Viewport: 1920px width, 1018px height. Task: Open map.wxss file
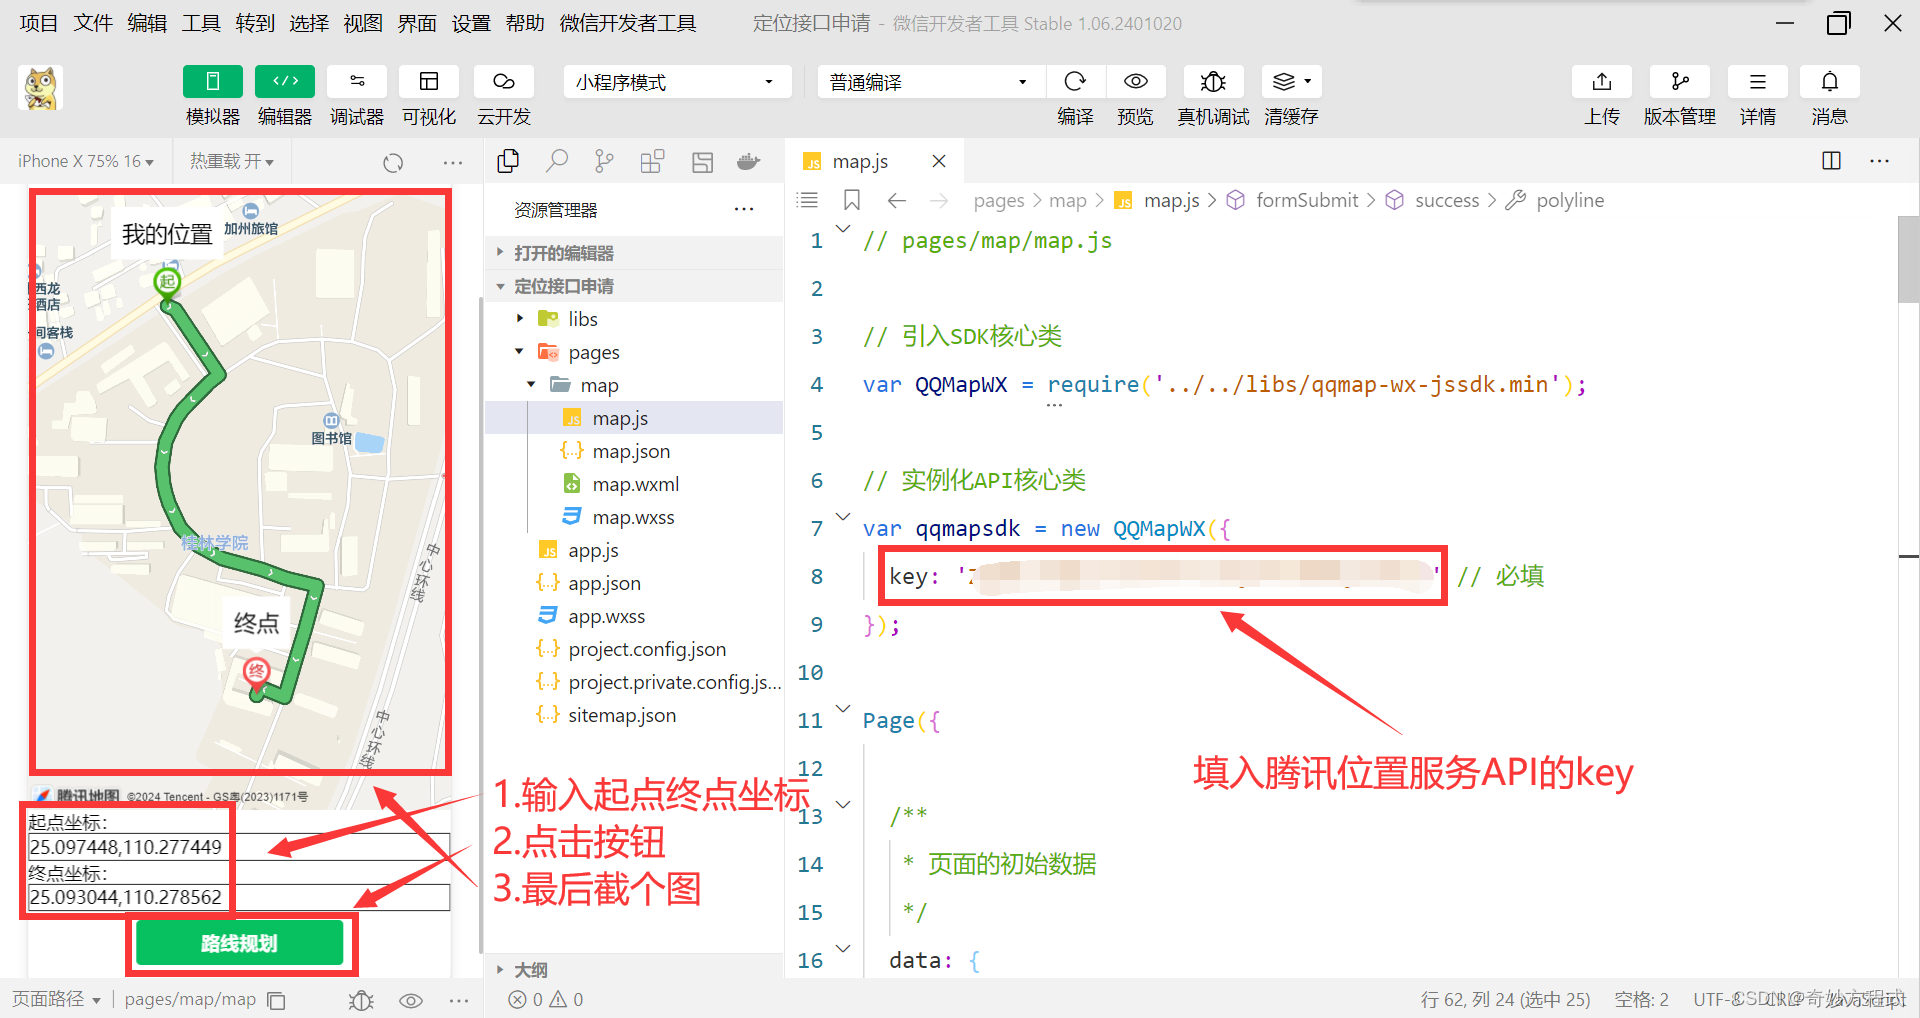pos(634,517)
